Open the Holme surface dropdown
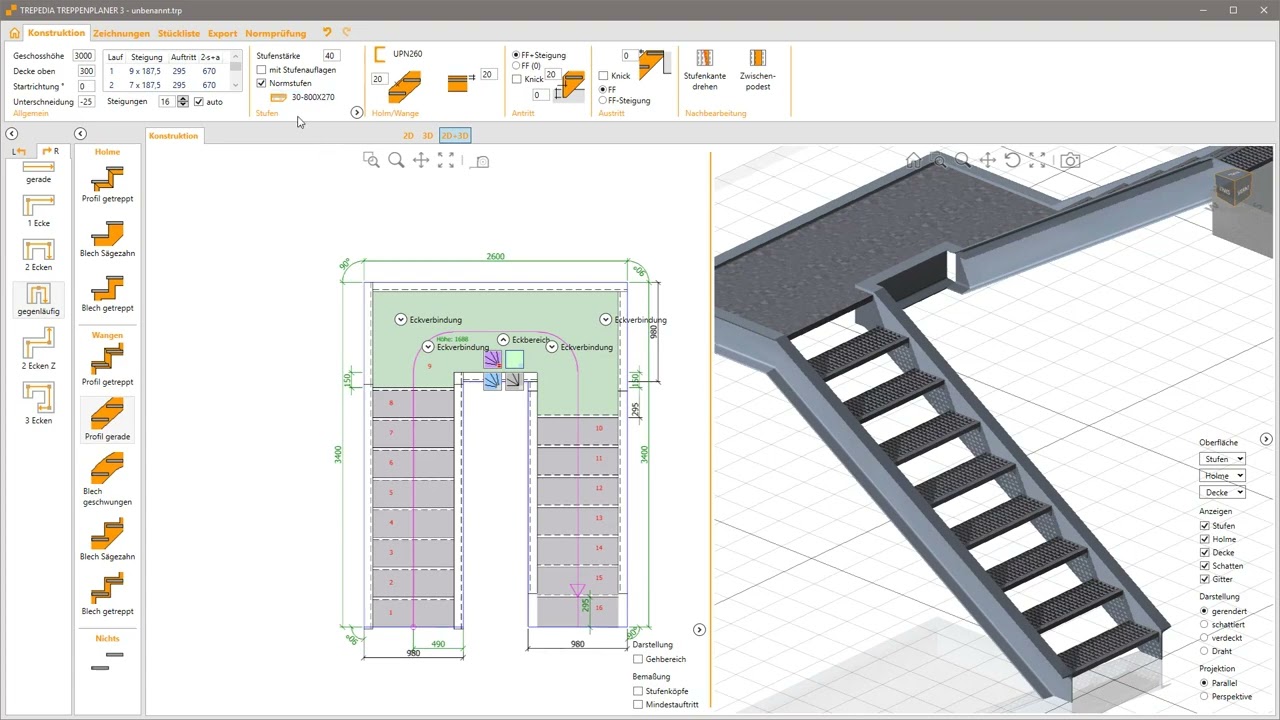 pos(1222,476)
